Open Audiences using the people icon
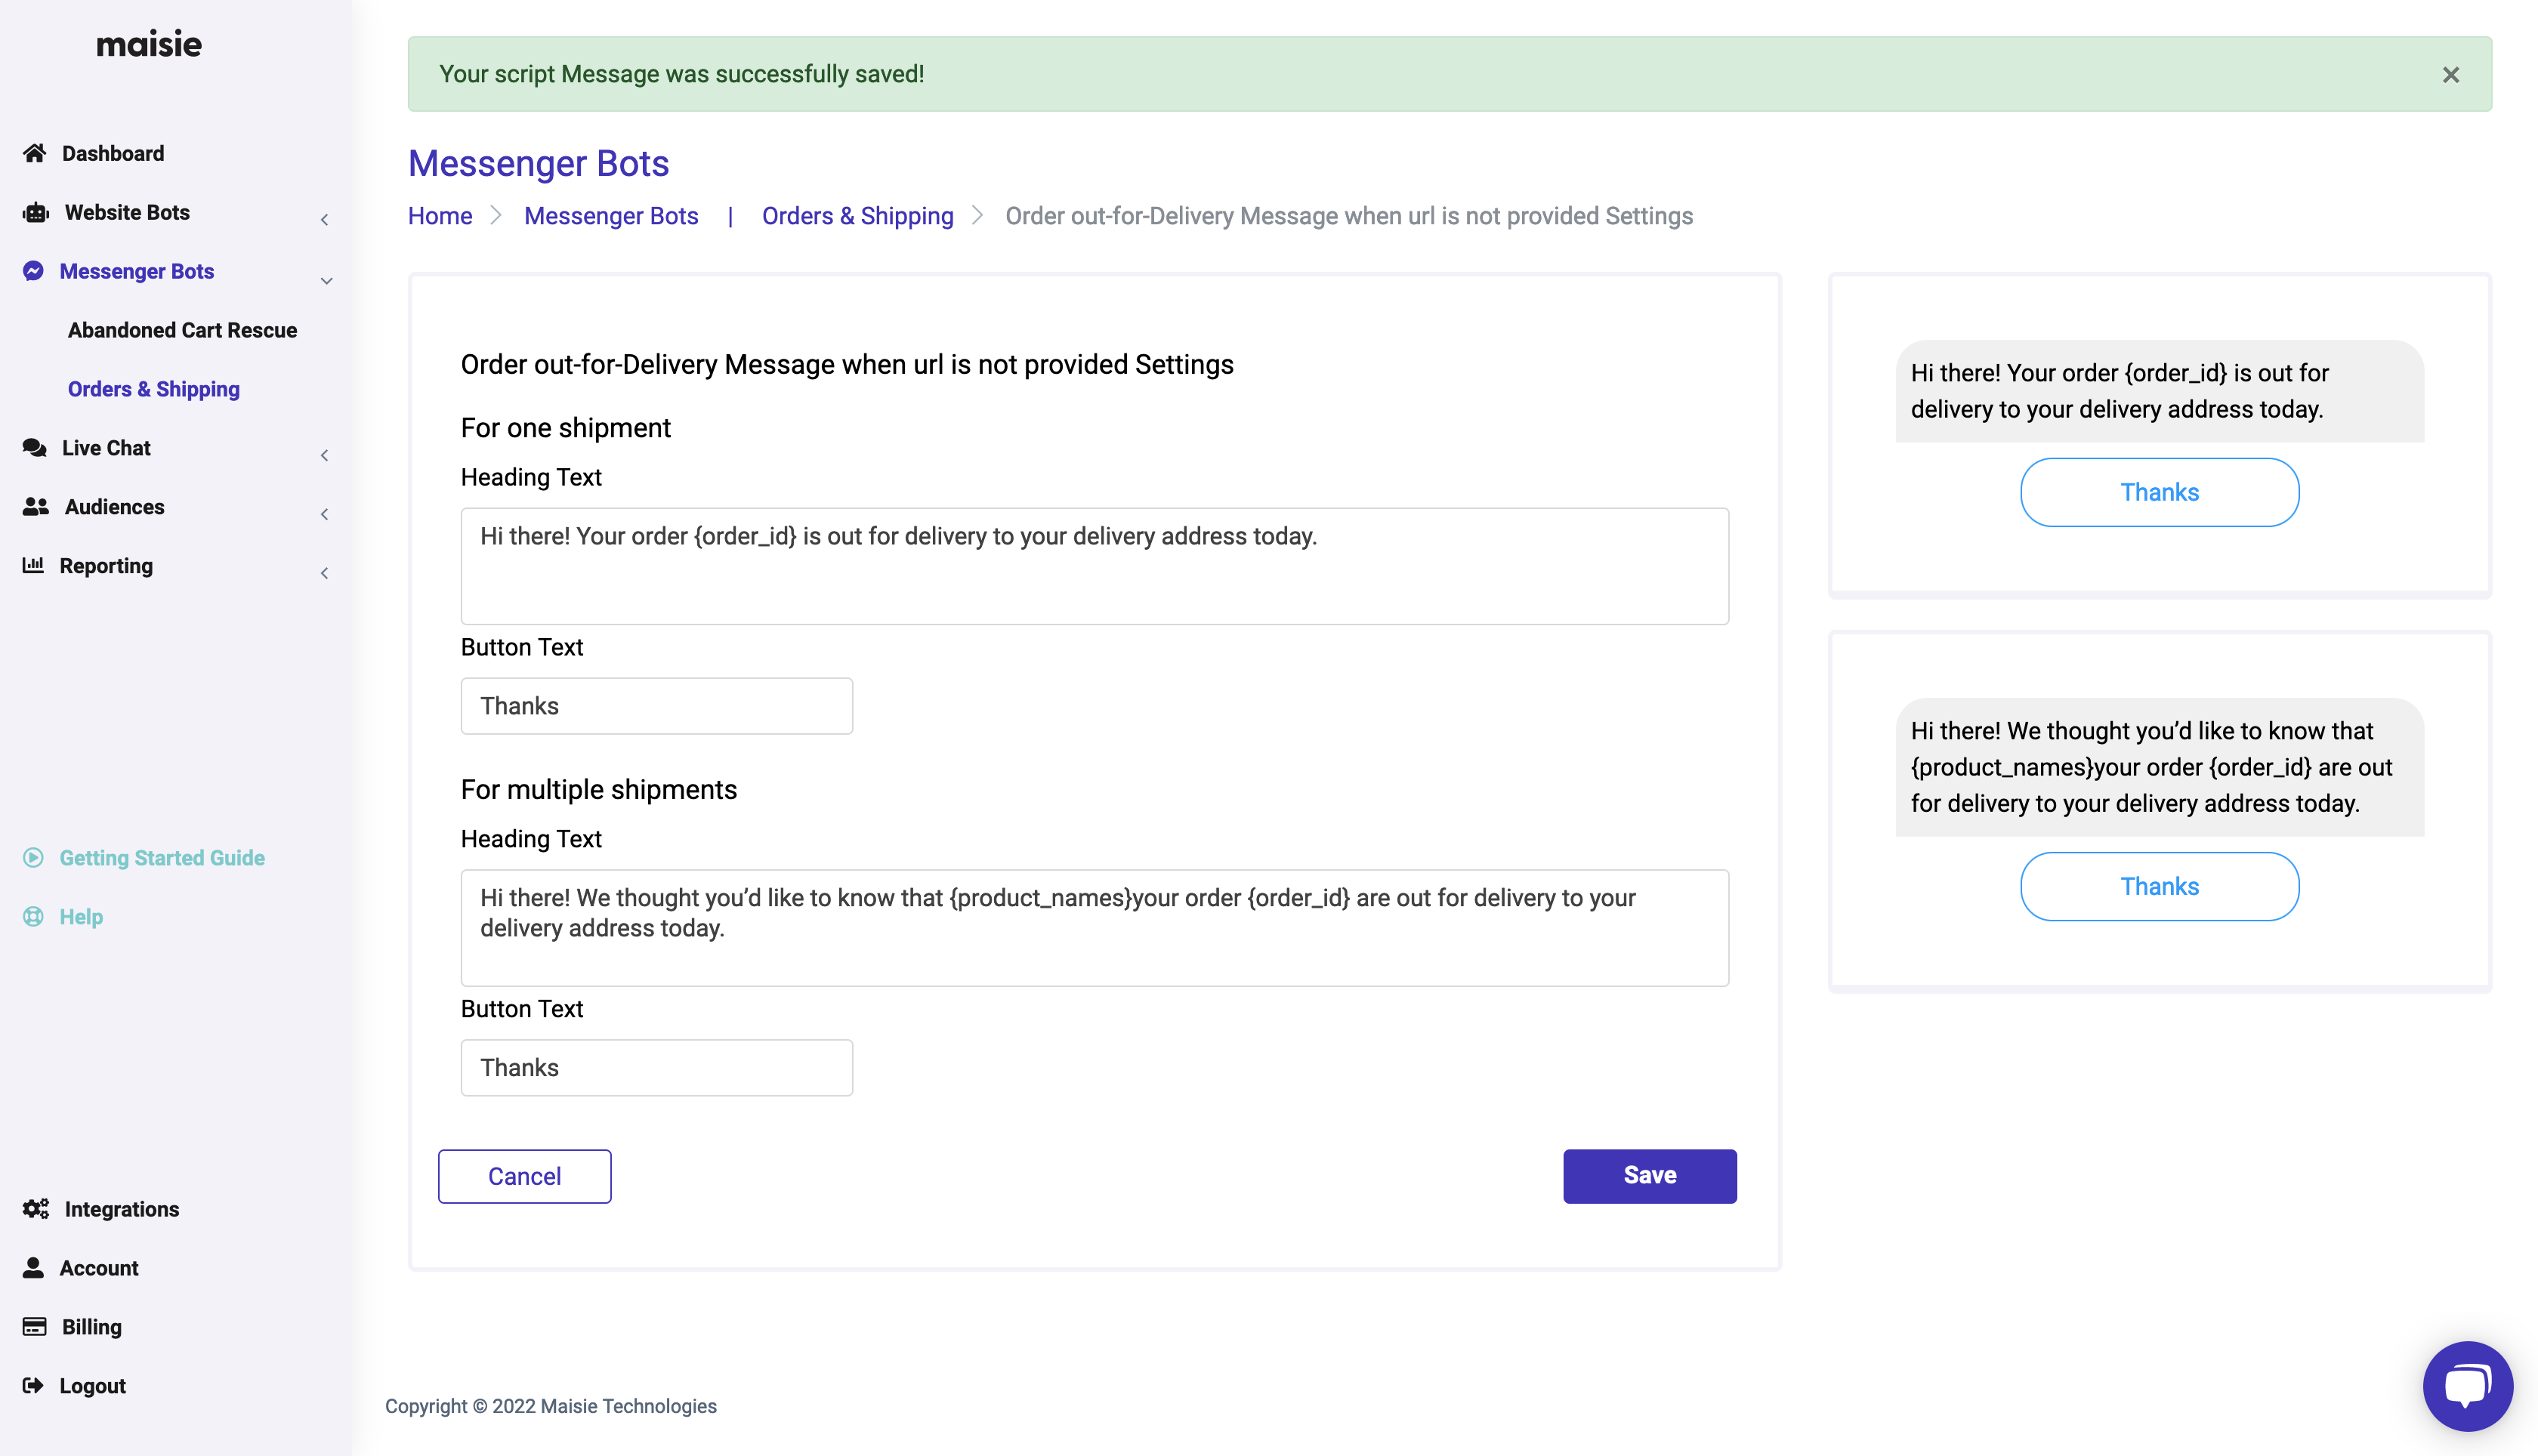 [x=35, y=507]
